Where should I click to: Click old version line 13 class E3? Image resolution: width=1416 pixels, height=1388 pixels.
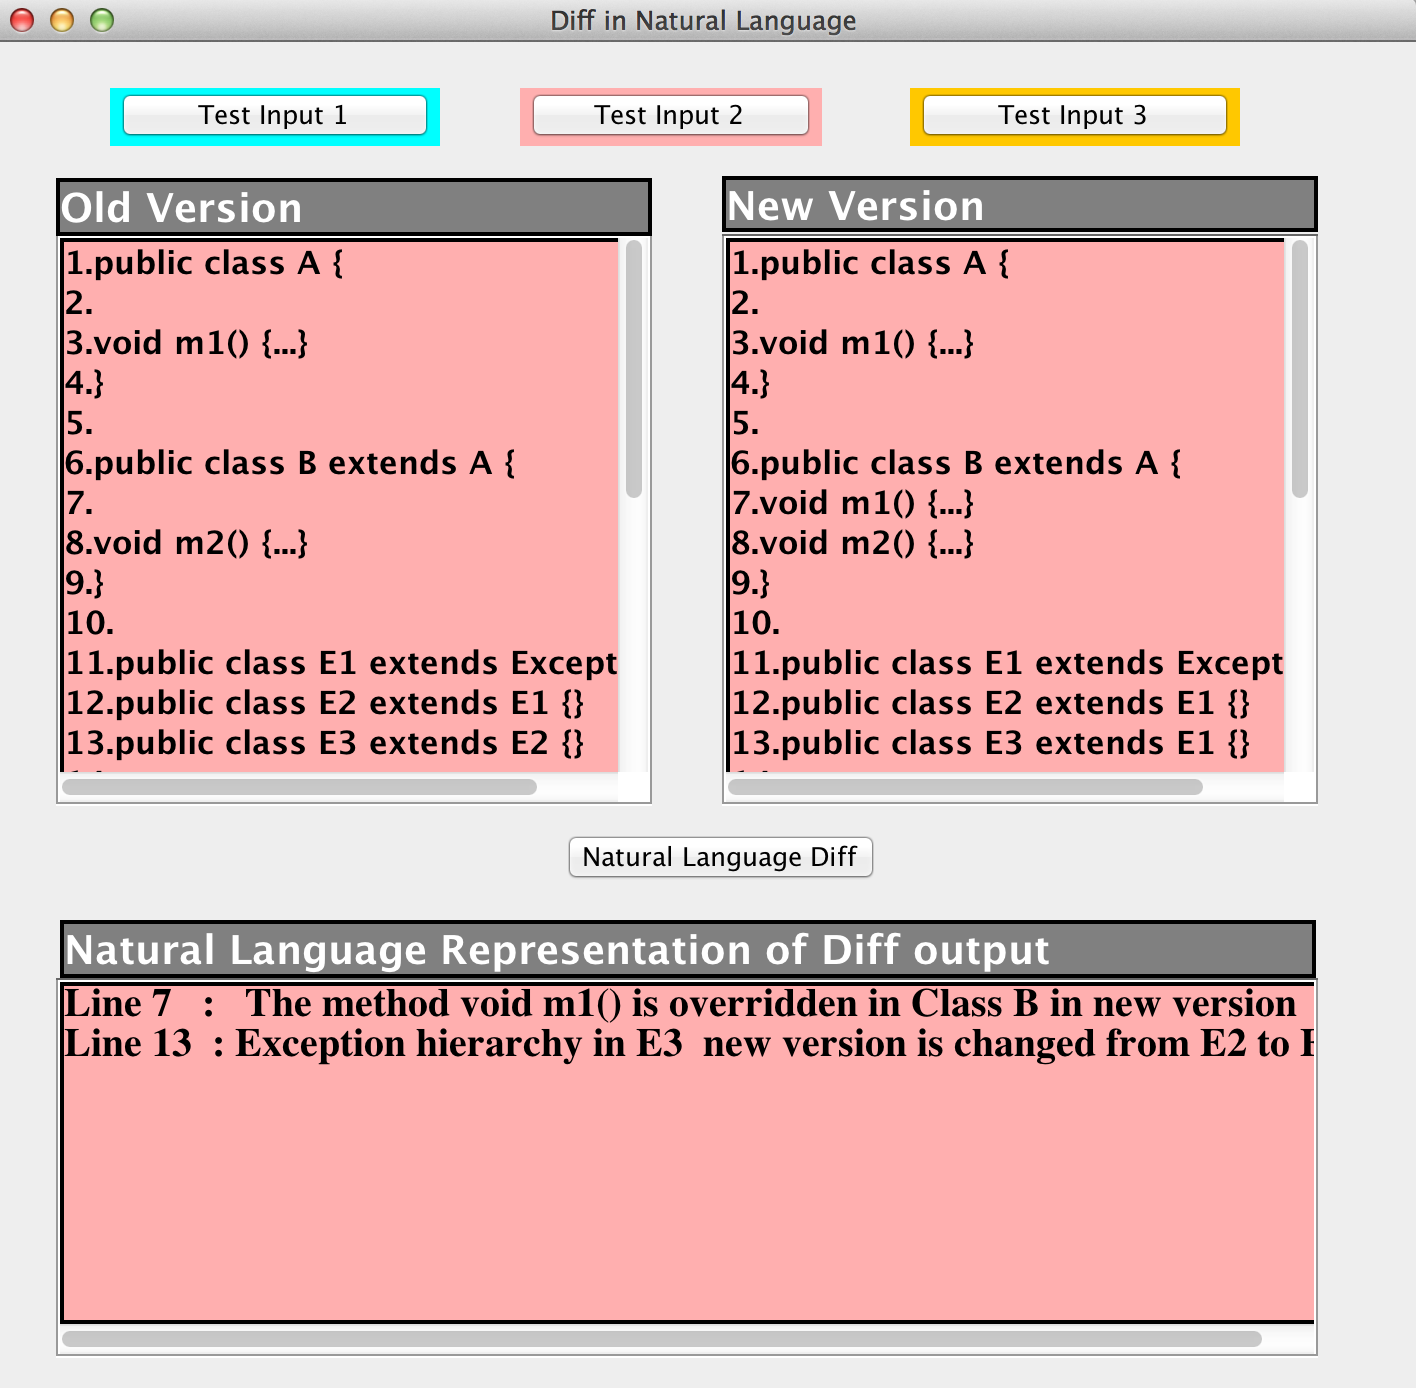coord(324,743)
